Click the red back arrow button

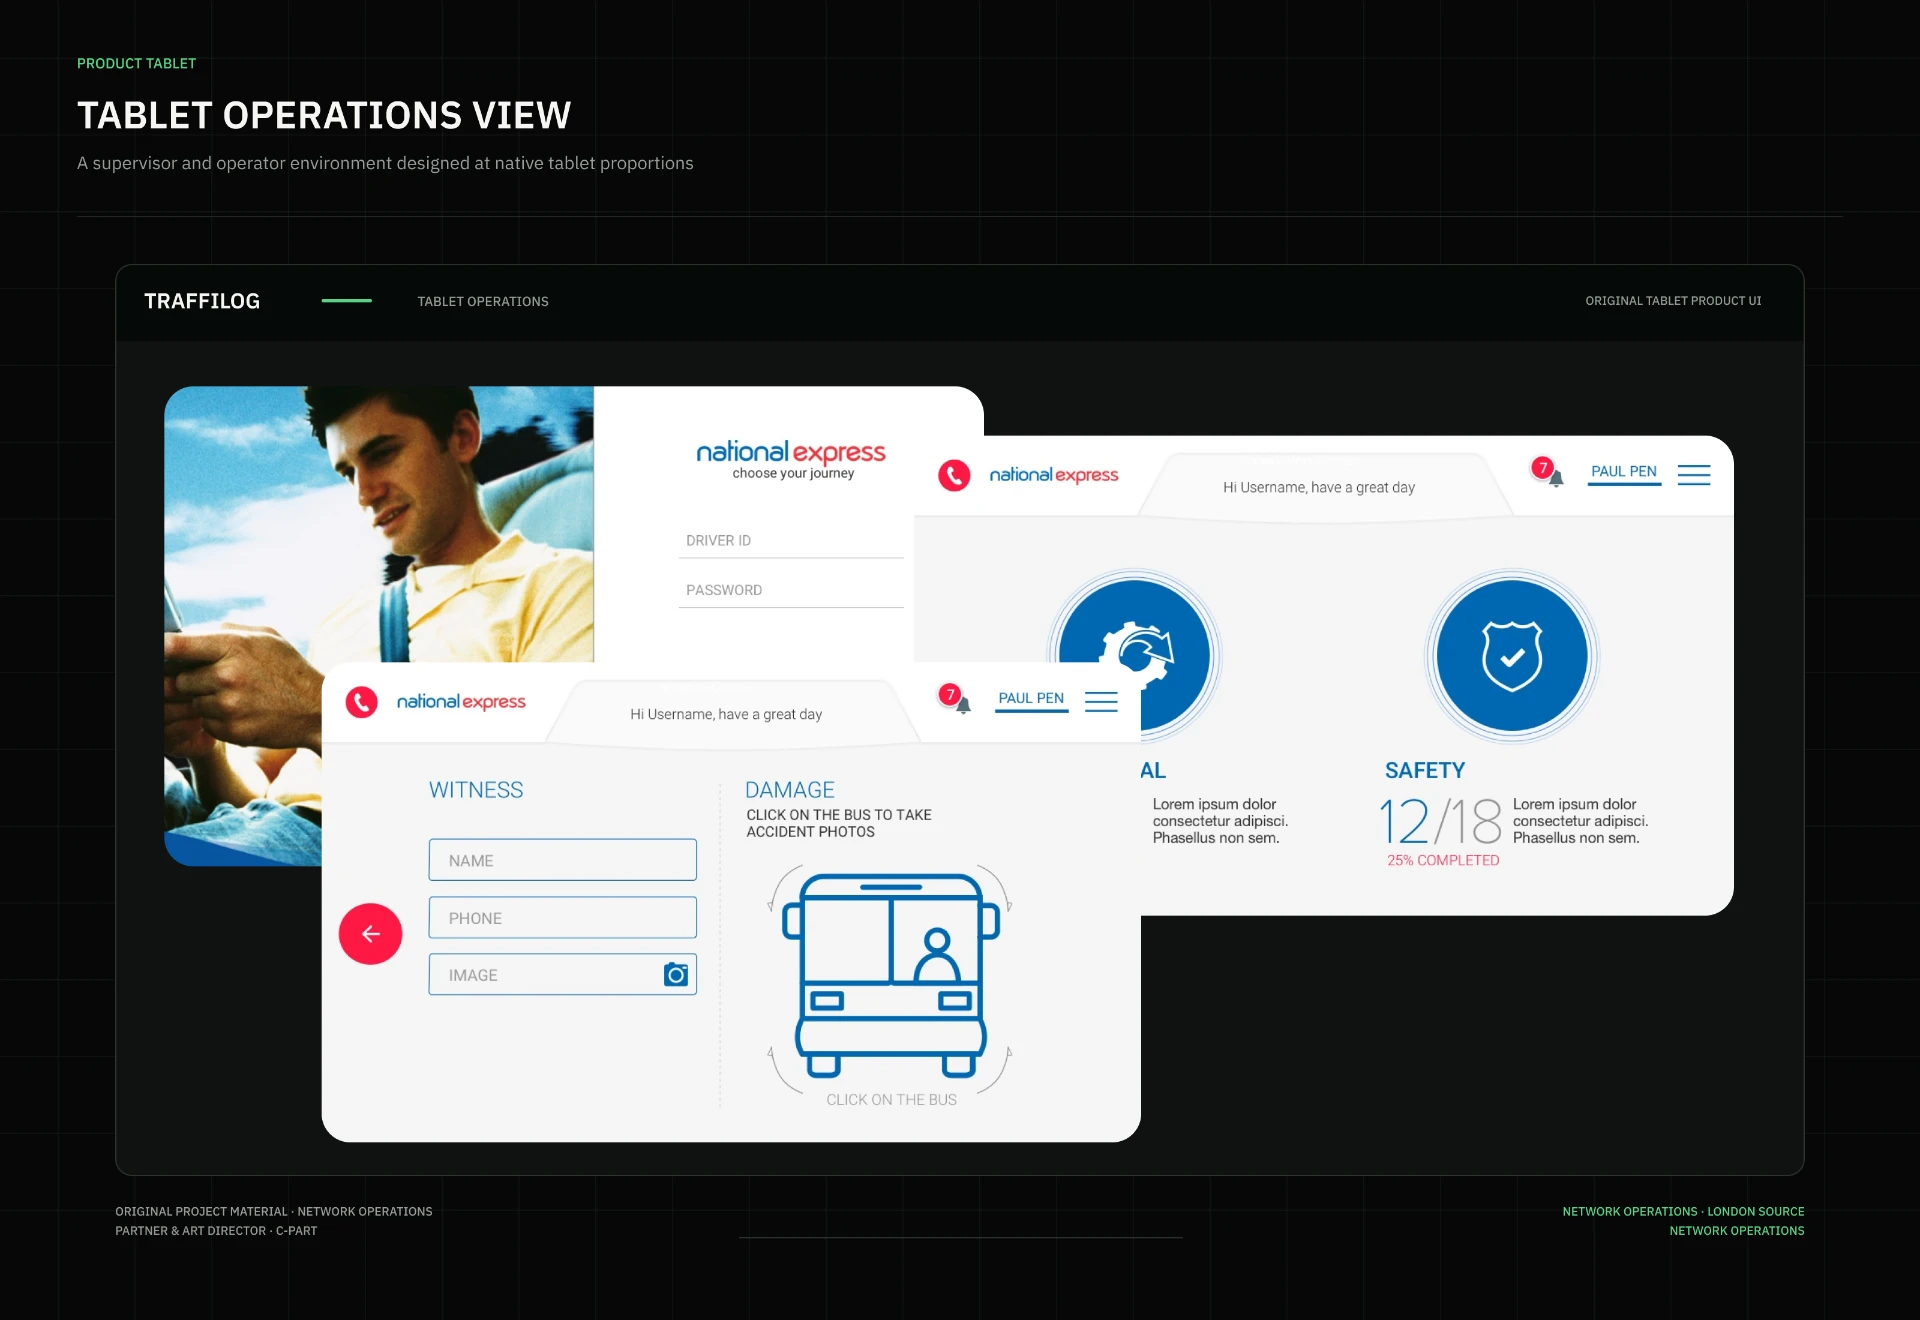[x=370, y=934]
